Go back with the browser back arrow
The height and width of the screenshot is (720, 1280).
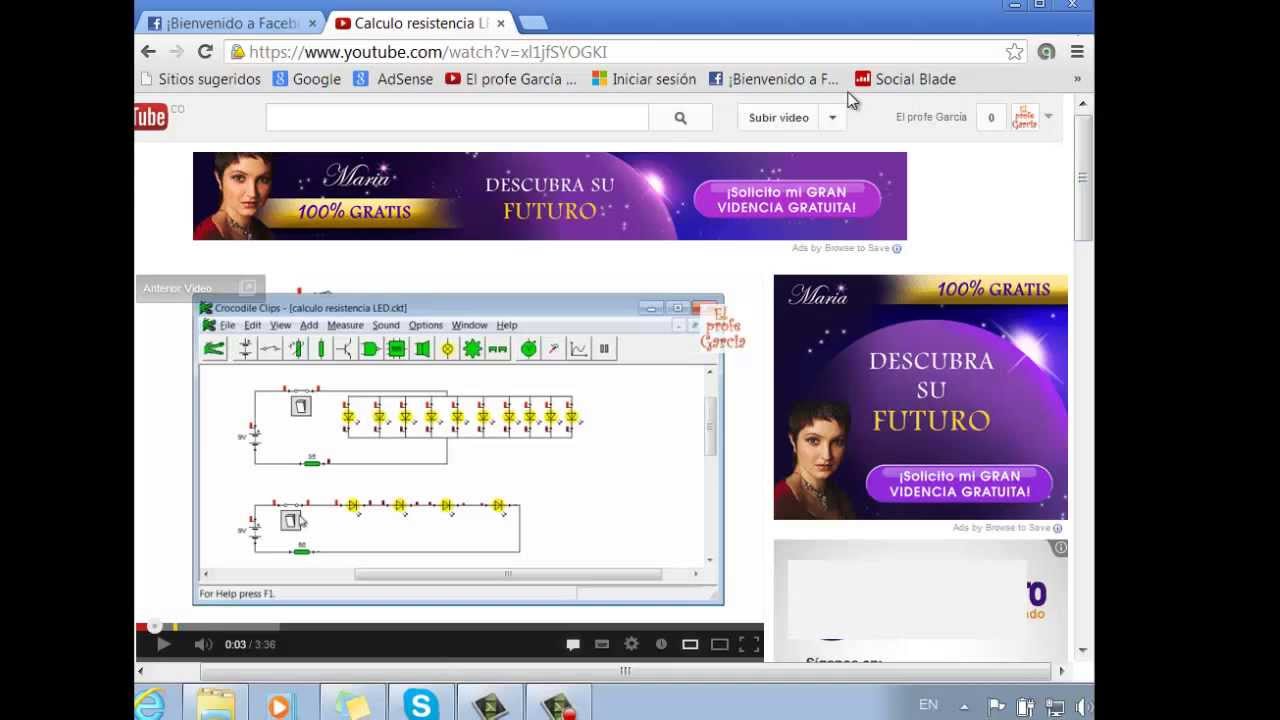pos(148,52)
